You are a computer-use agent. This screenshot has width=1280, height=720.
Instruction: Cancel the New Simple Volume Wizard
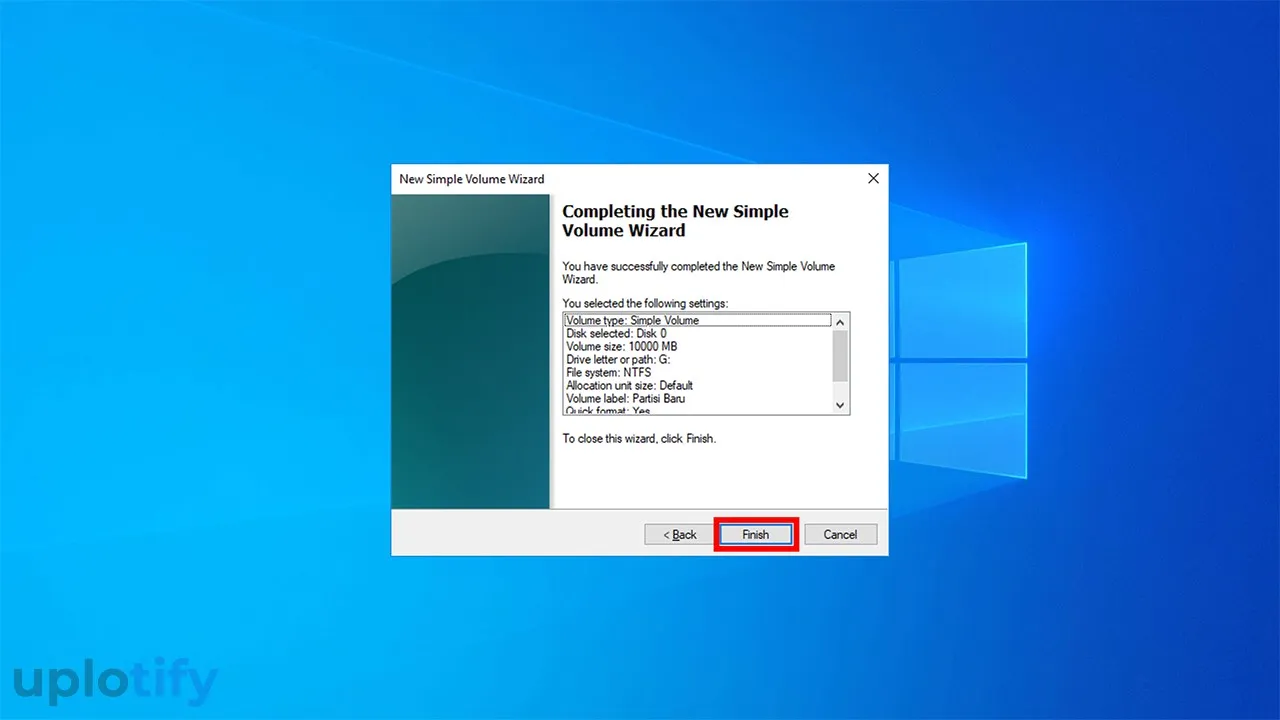(840, 534)
